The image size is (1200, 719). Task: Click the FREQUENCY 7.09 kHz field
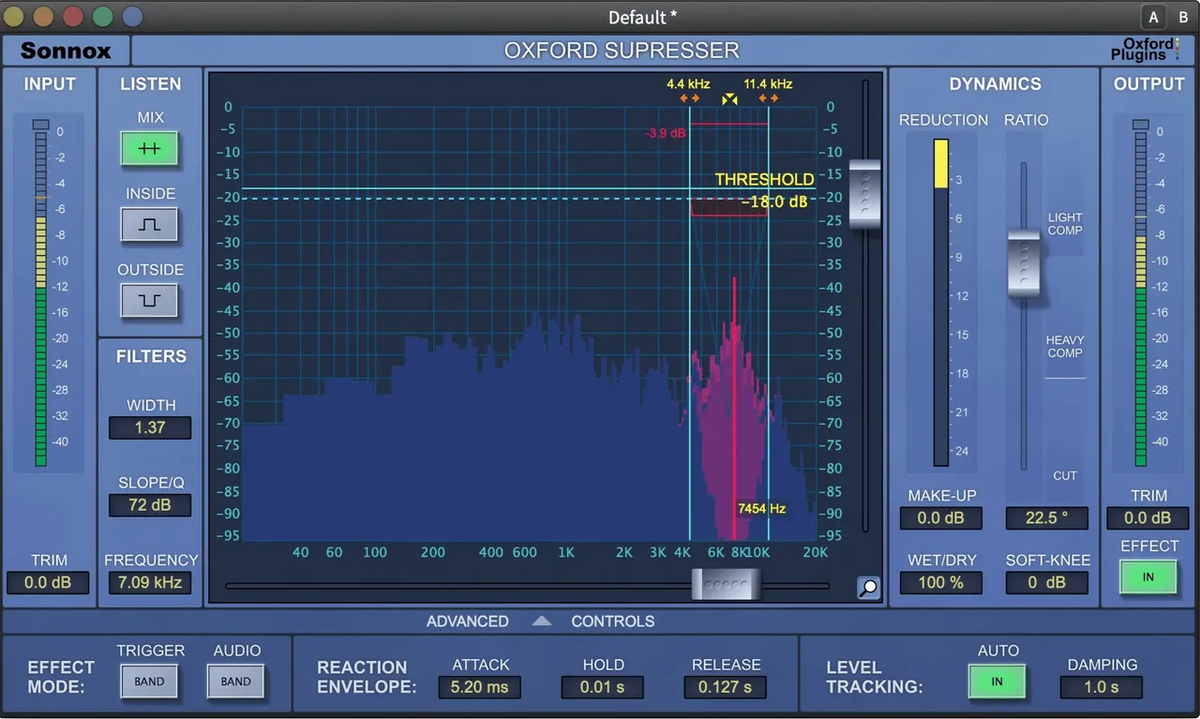click(149, 582)
